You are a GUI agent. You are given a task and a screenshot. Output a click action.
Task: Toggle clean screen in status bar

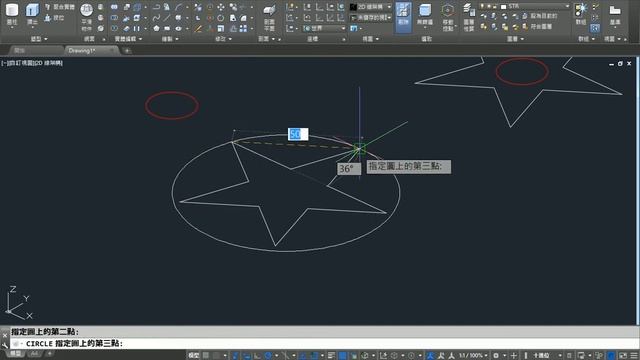[623, 356]
